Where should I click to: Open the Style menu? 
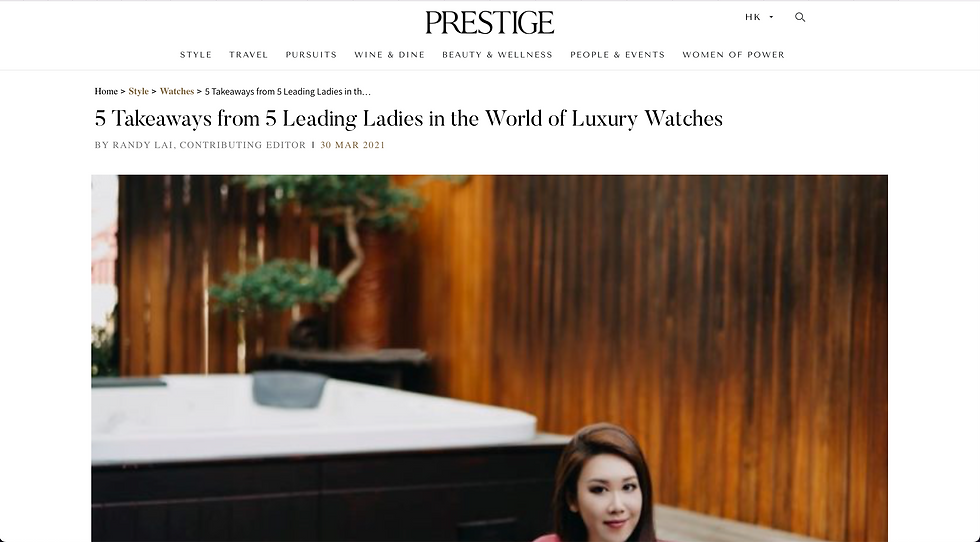[196, 54]
